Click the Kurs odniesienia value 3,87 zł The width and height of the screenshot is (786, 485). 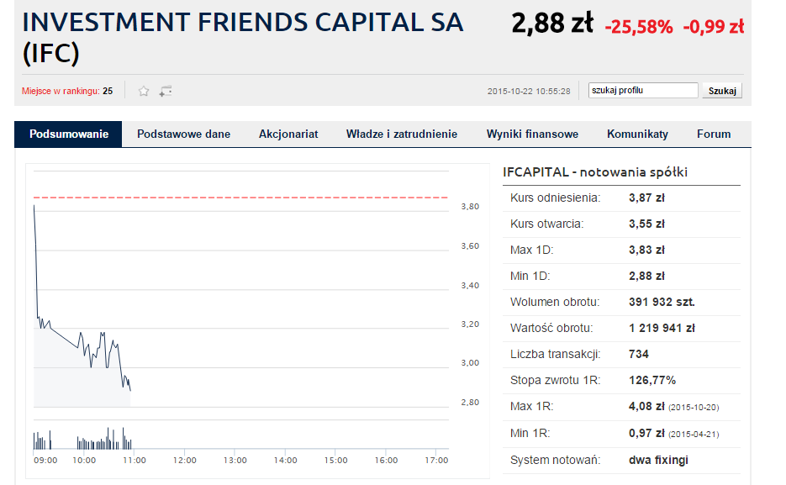coord(647,198)
